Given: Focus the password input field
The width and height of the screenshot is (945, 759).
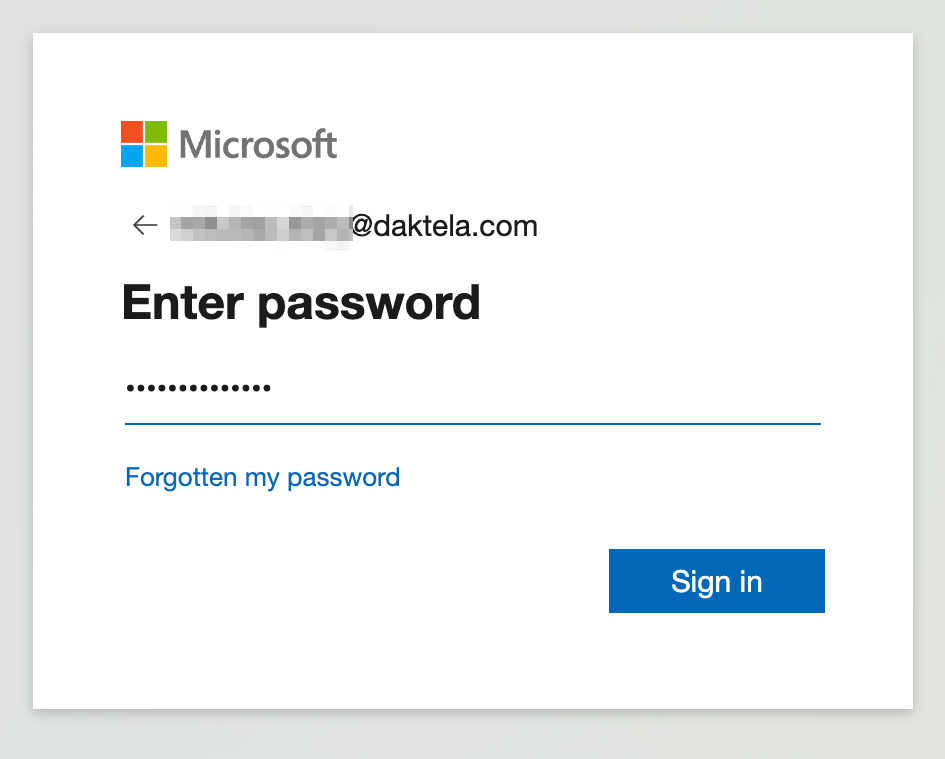Looking at the screenshot, I should 472,388.
